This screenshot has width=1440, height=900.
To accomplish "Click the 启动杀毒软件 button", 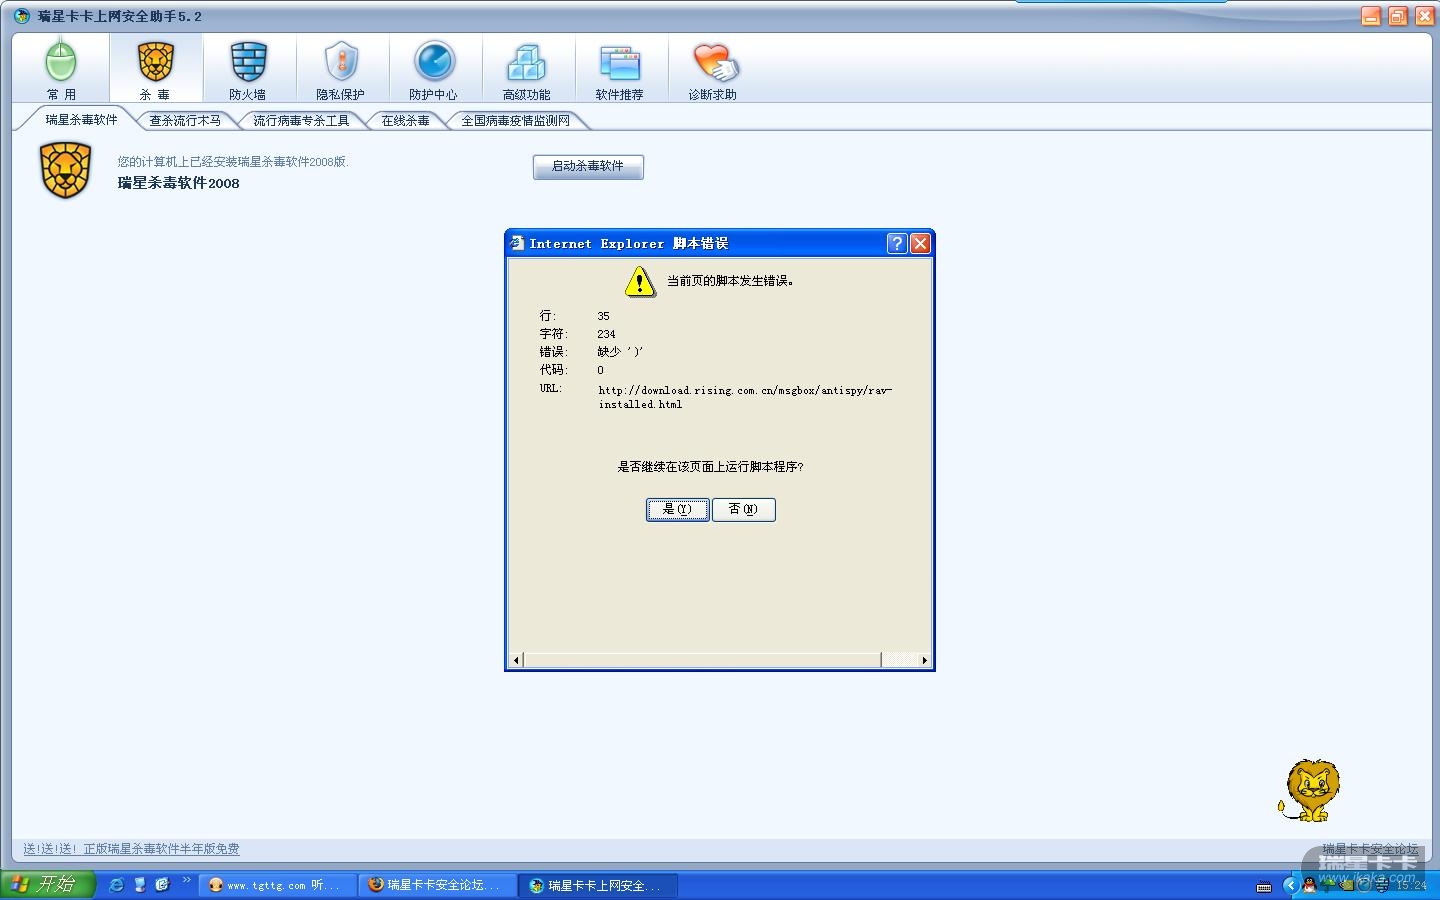I will (x=588, y=166).
